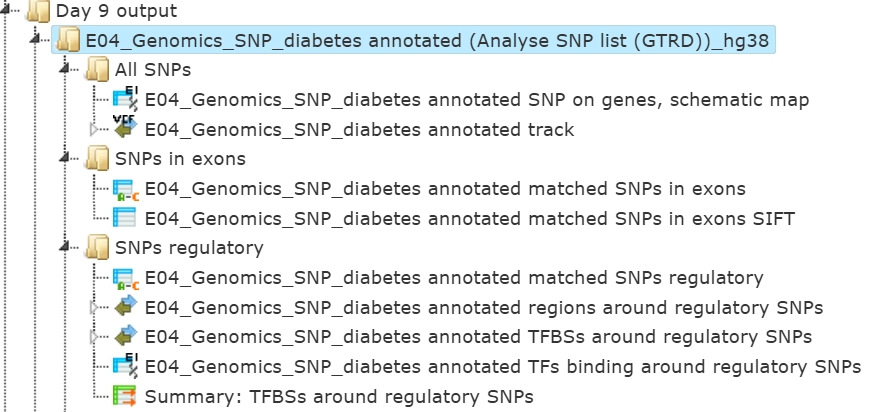Select matched SNPs in exons SIFT entry
Image resolution: width=889 pixels, height=412 pixels.
[x=470, y=218]
